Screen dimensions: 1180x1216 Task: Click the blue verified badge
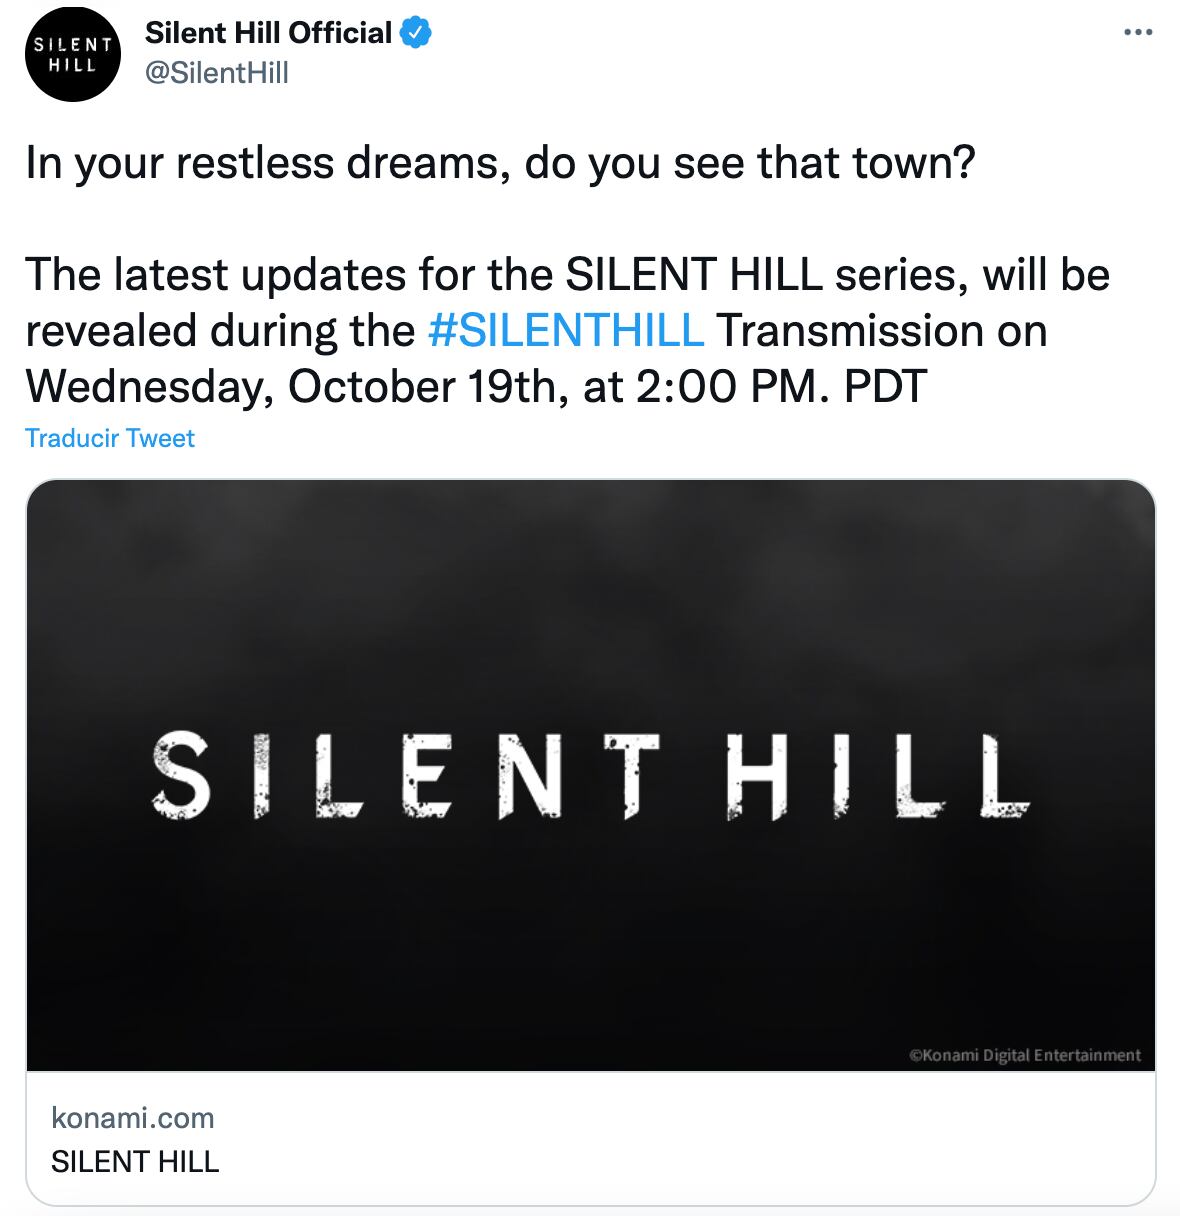click(x=416, y=33)
